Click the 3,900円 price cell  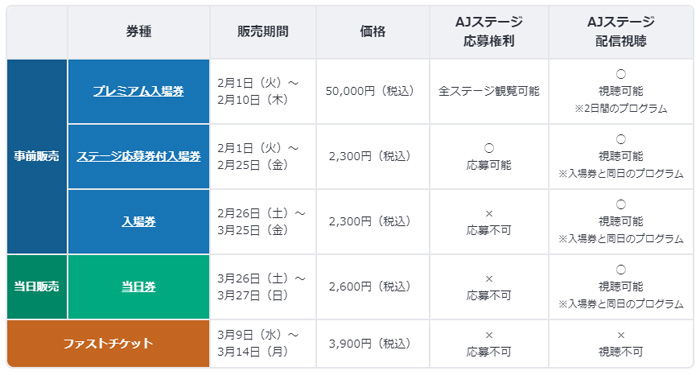point(373,343)
